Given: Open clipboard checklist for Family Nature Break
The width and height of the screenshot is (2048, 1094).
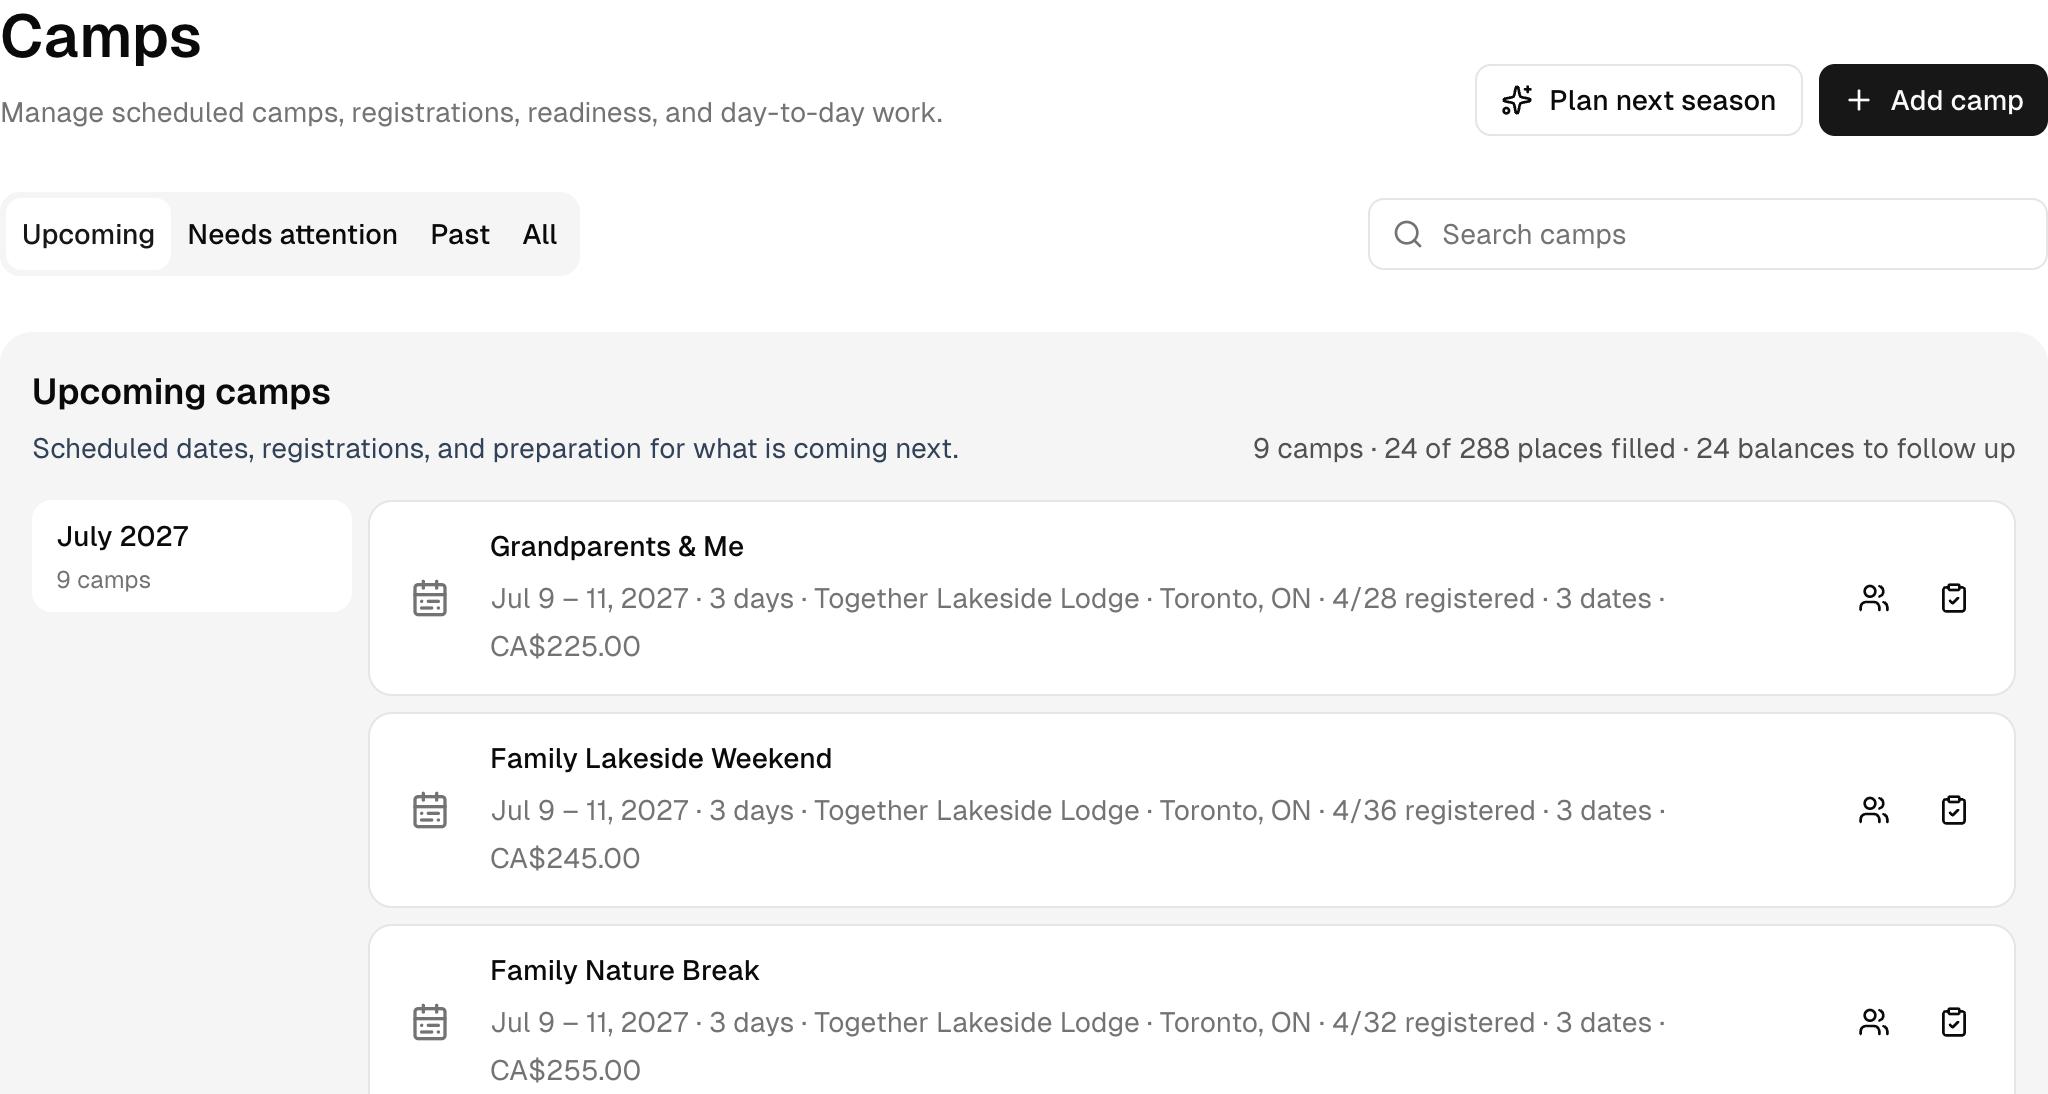Looking at the screenshot, I should pos(1953,1022).
